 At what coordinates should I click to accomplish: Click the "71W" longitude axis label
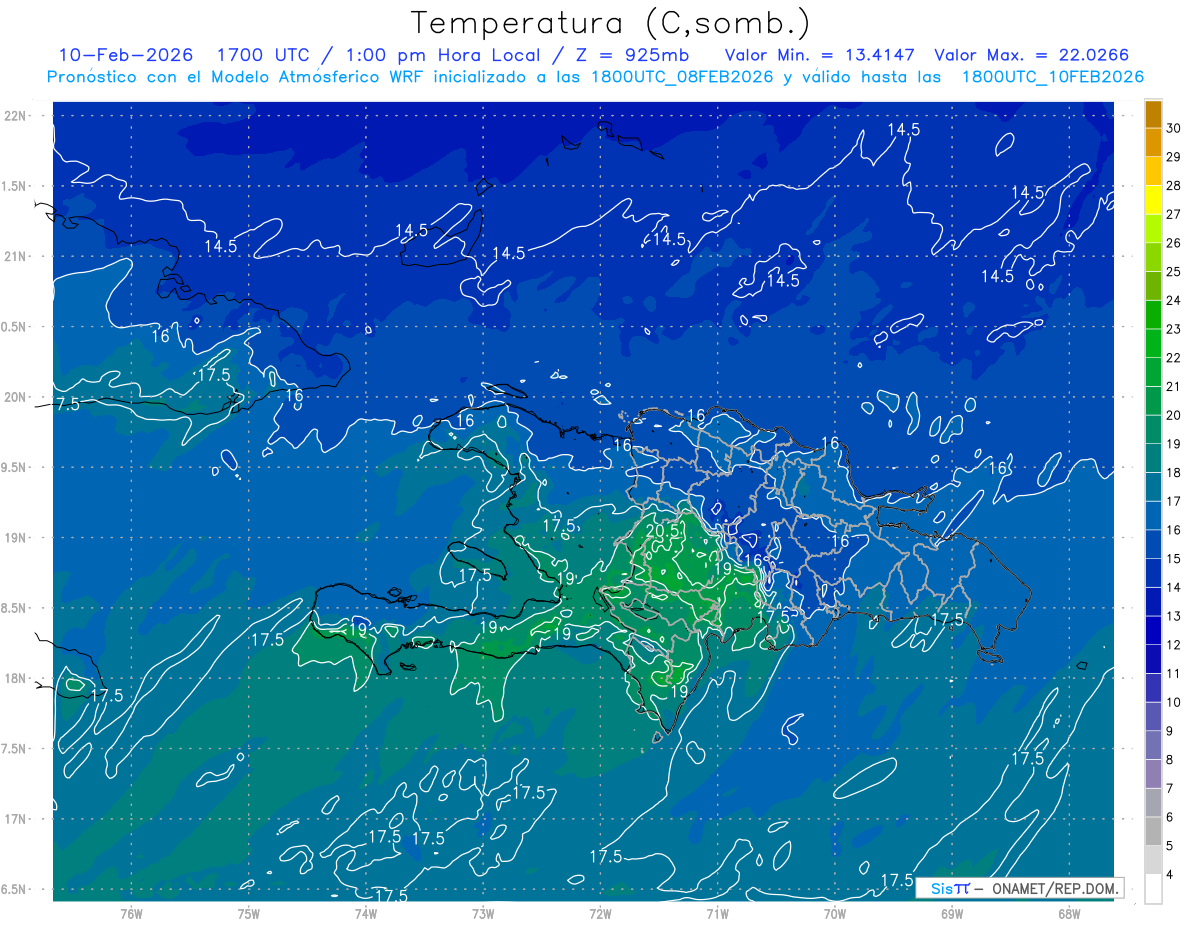(x=717, y=914)
